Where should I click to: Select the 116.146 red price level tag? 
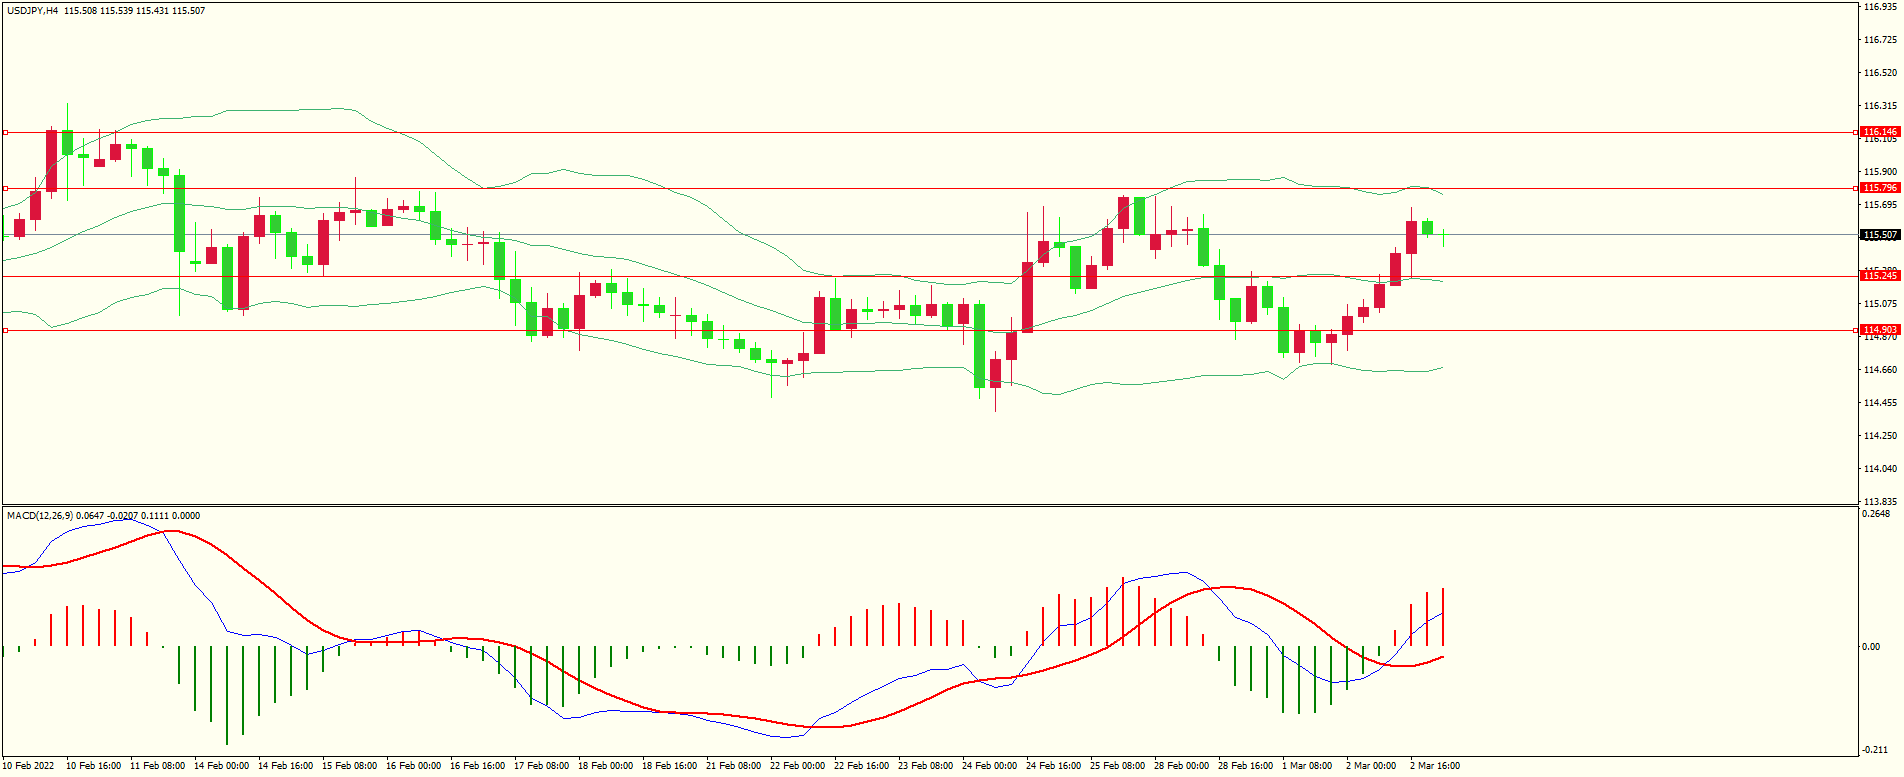coord(1879,132)
